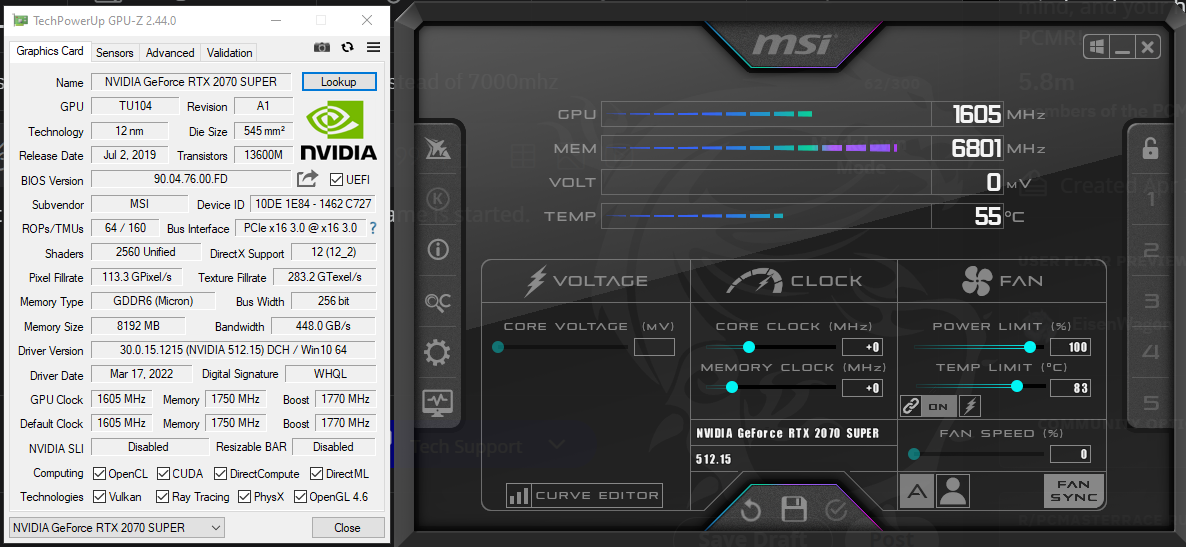
Task: Toggle the DirectCompute checkbox
Action: tap(220, 474)
